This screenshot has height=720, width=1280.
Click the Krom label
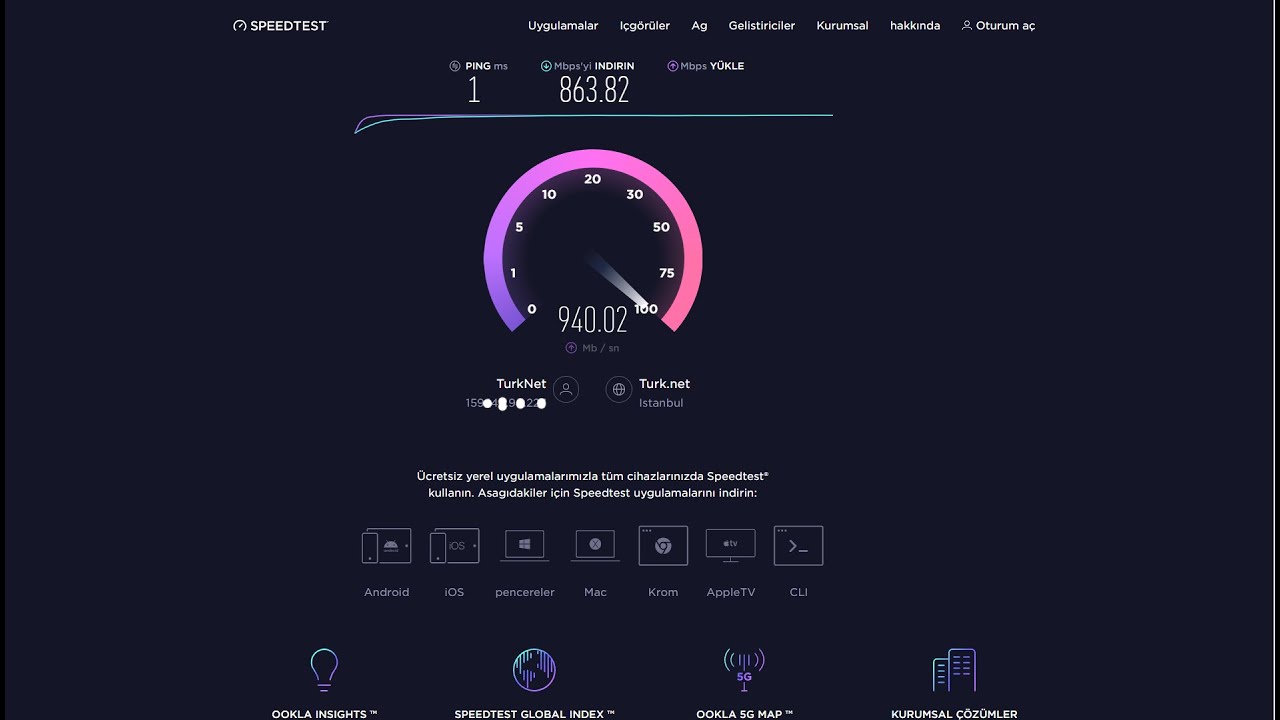click(x=663, y=592)
